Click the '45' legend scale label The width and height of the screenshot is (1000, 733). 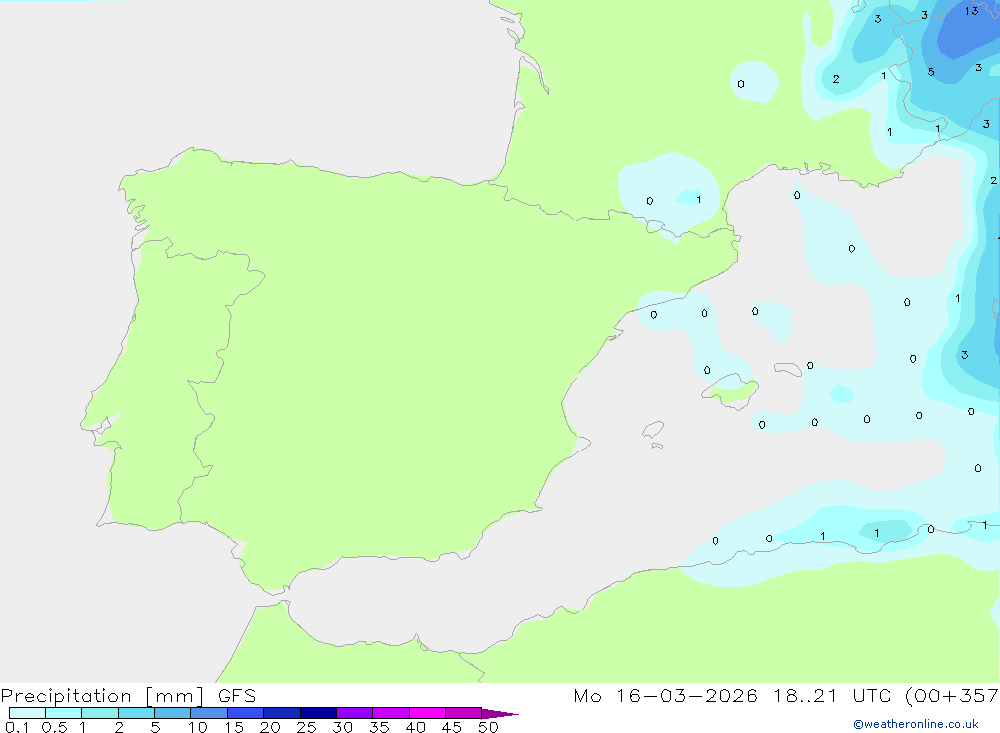[452, 727]
